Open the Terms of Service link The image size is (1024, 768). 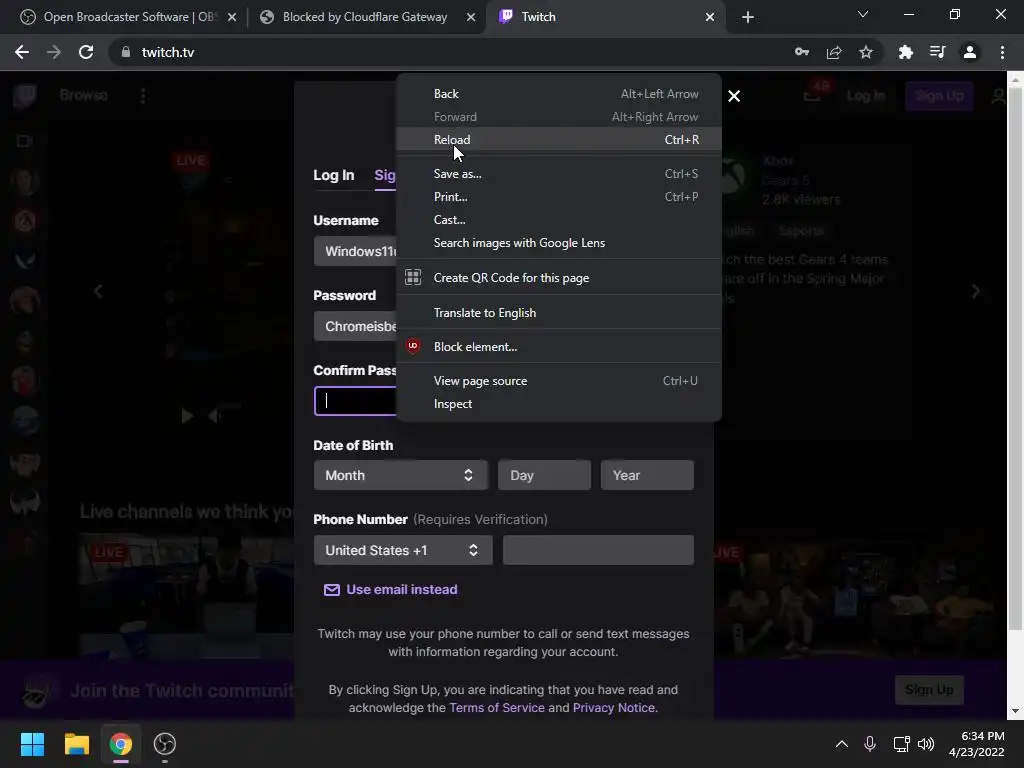[x=496, y=708]
